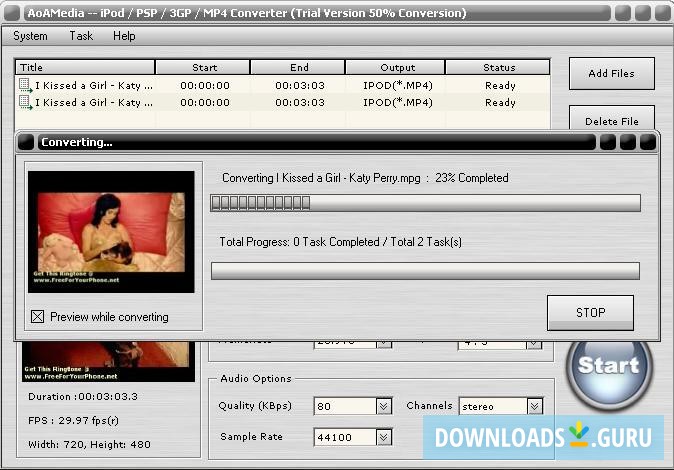Click the Output column header

pos(395,68)
